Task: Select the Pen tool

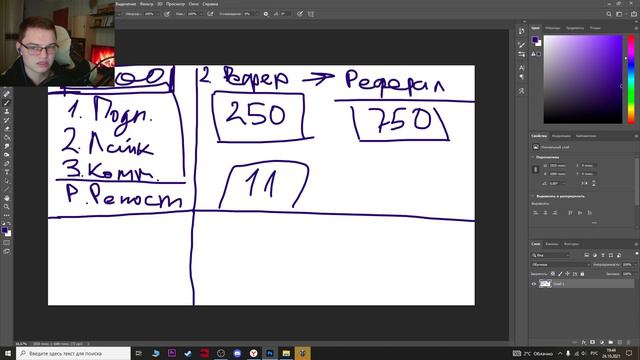Action: pyautogui.click(x=7, y=163)
